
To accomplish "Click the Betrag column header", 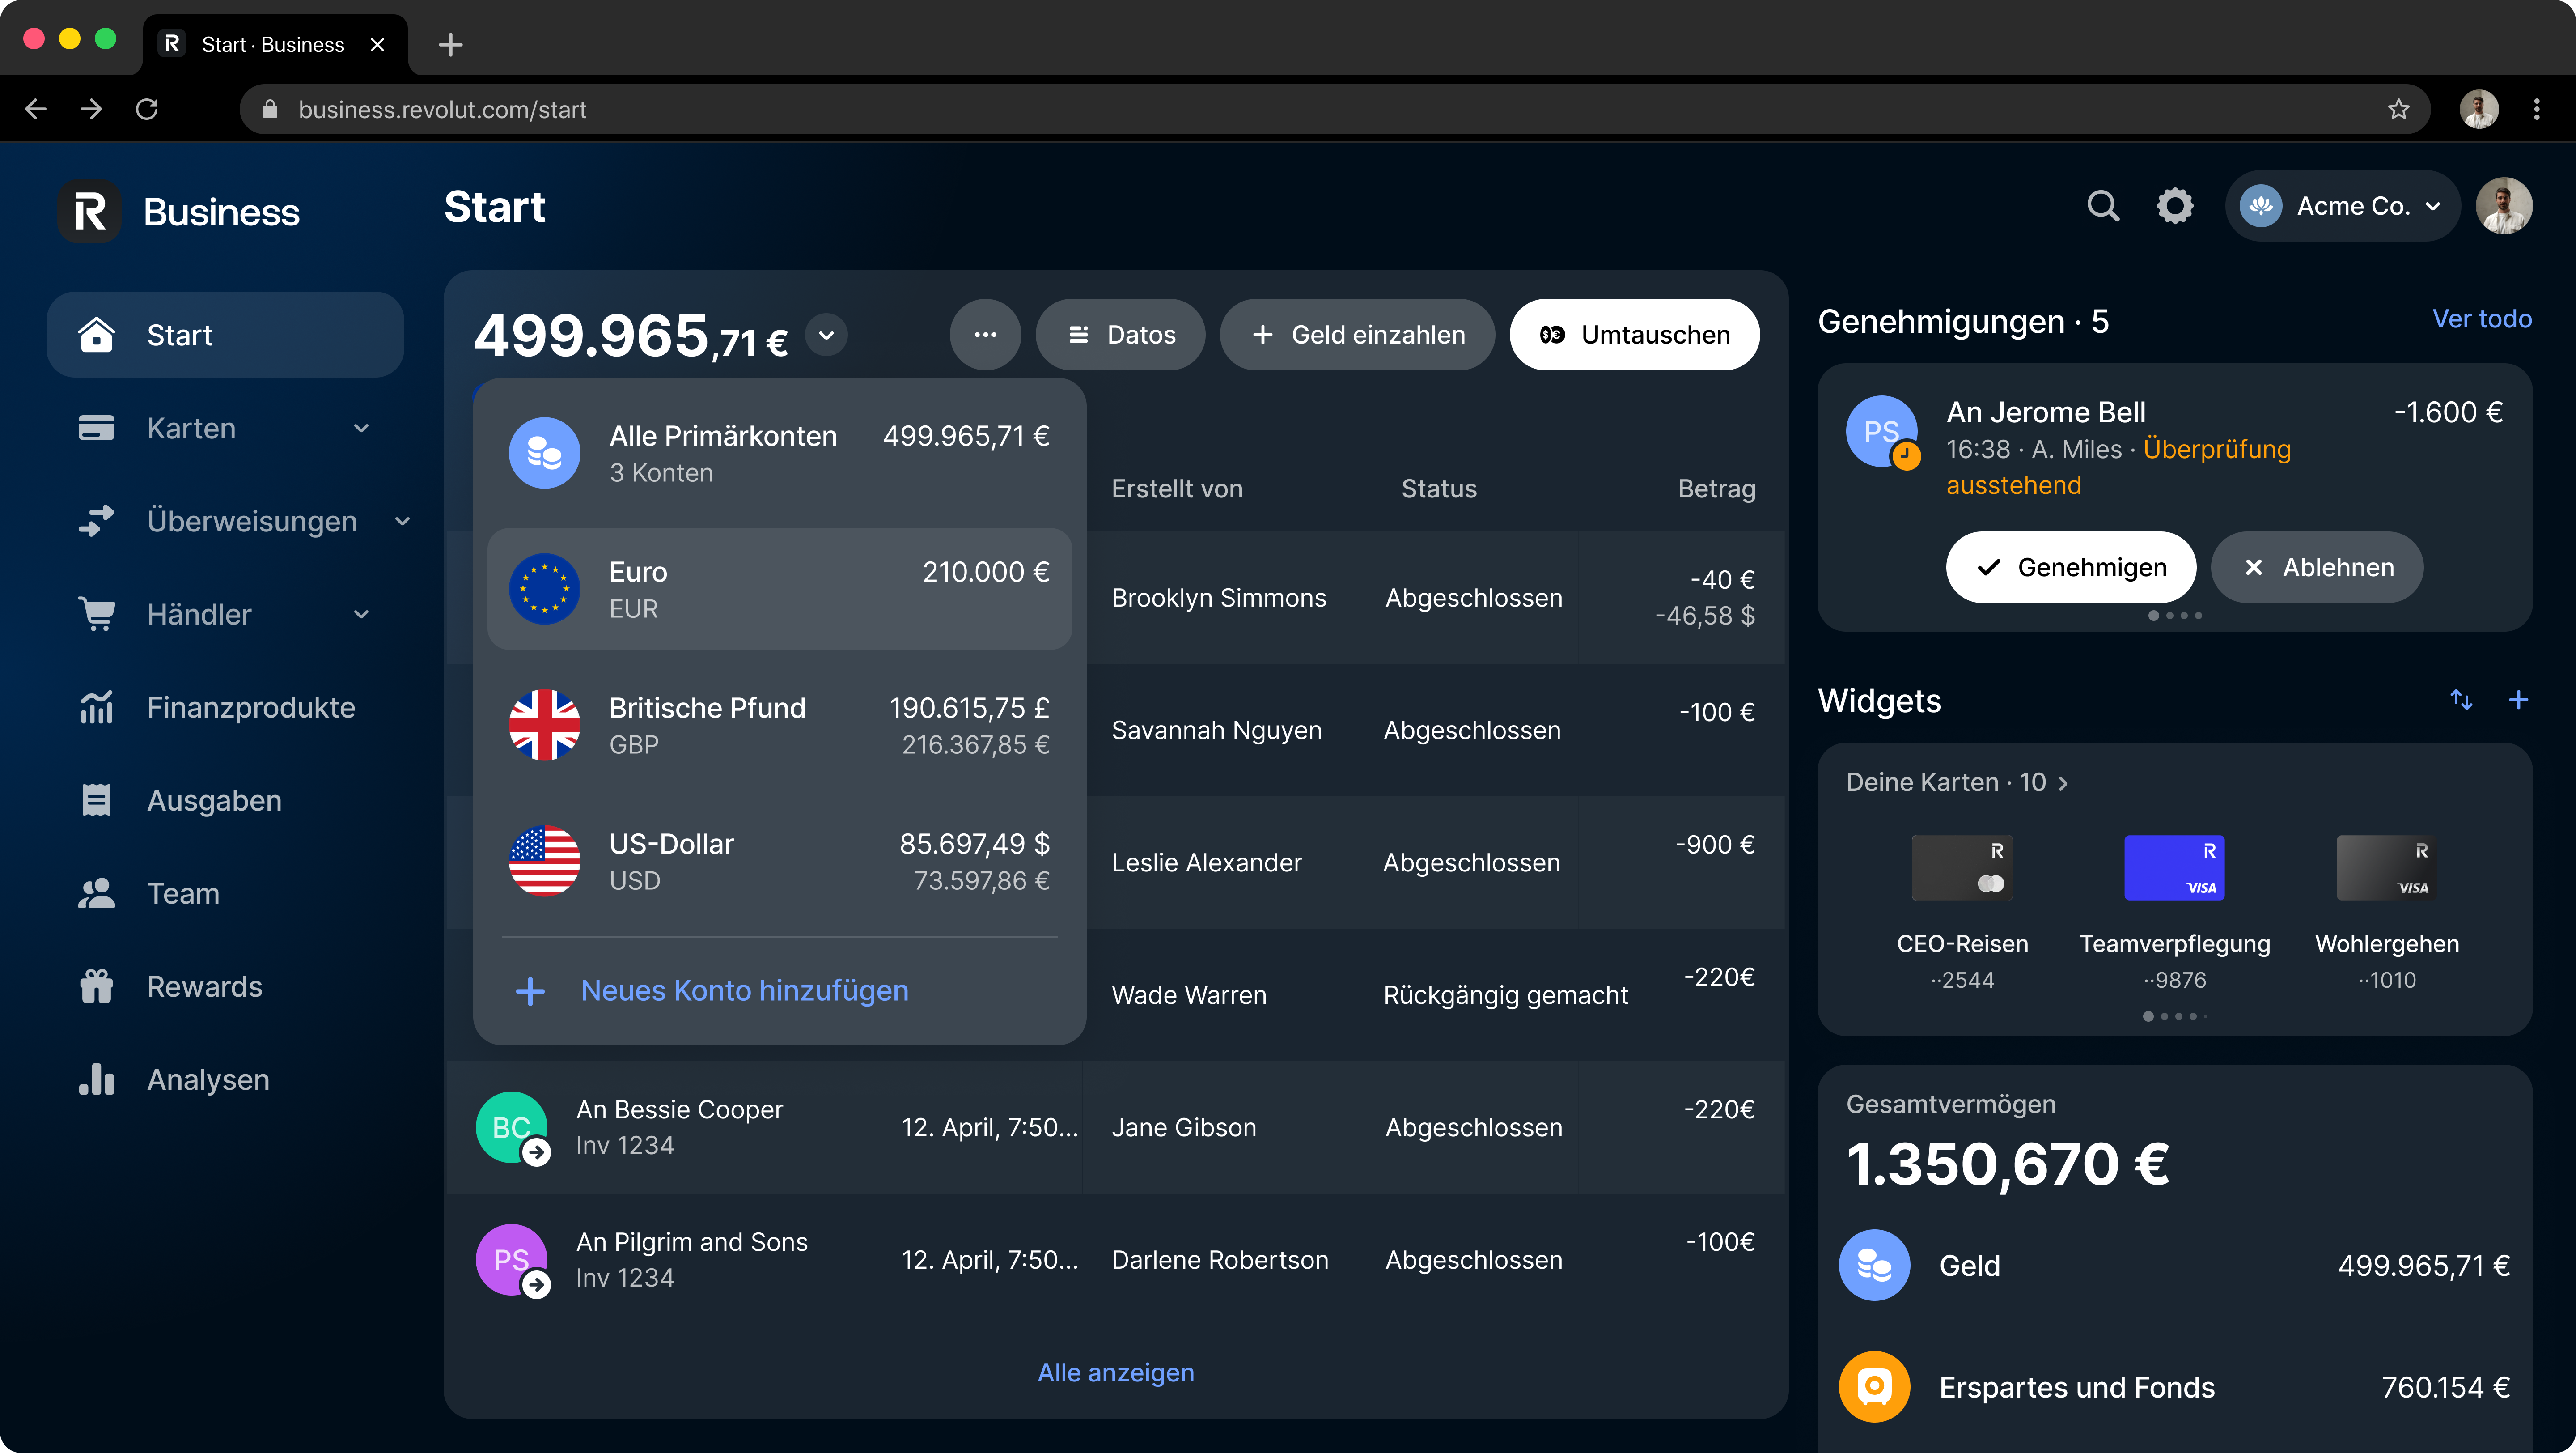I will pos(1716,489).
